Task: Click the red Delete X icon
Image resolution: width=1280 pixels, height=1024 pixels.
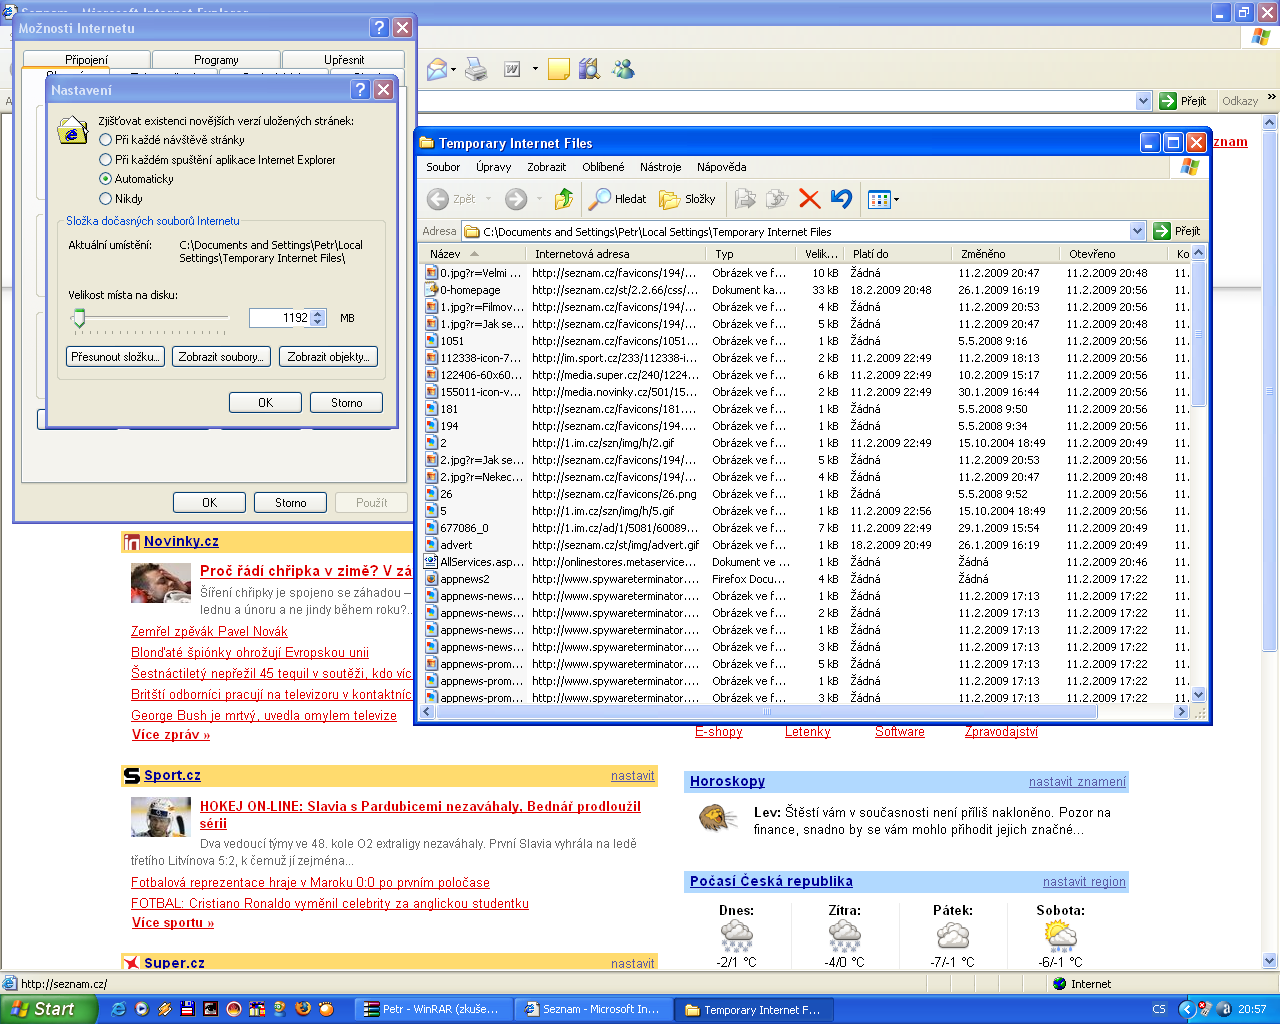Action: 810,199
